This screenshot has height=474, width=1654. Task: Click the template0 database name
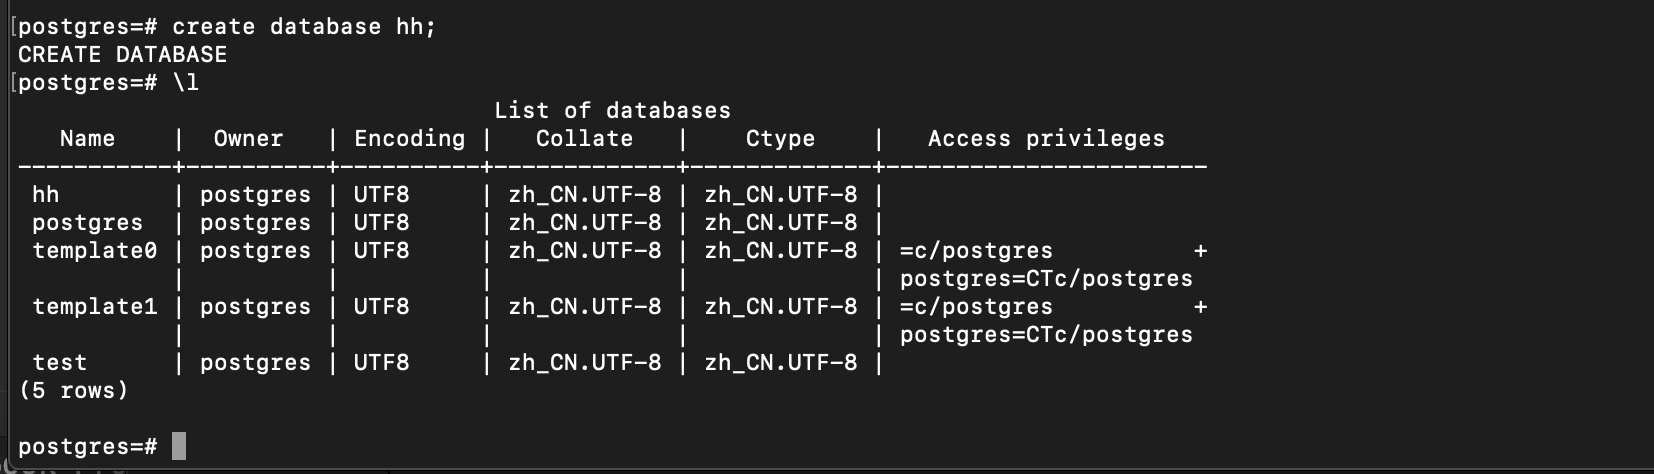(x=94, y=251)
